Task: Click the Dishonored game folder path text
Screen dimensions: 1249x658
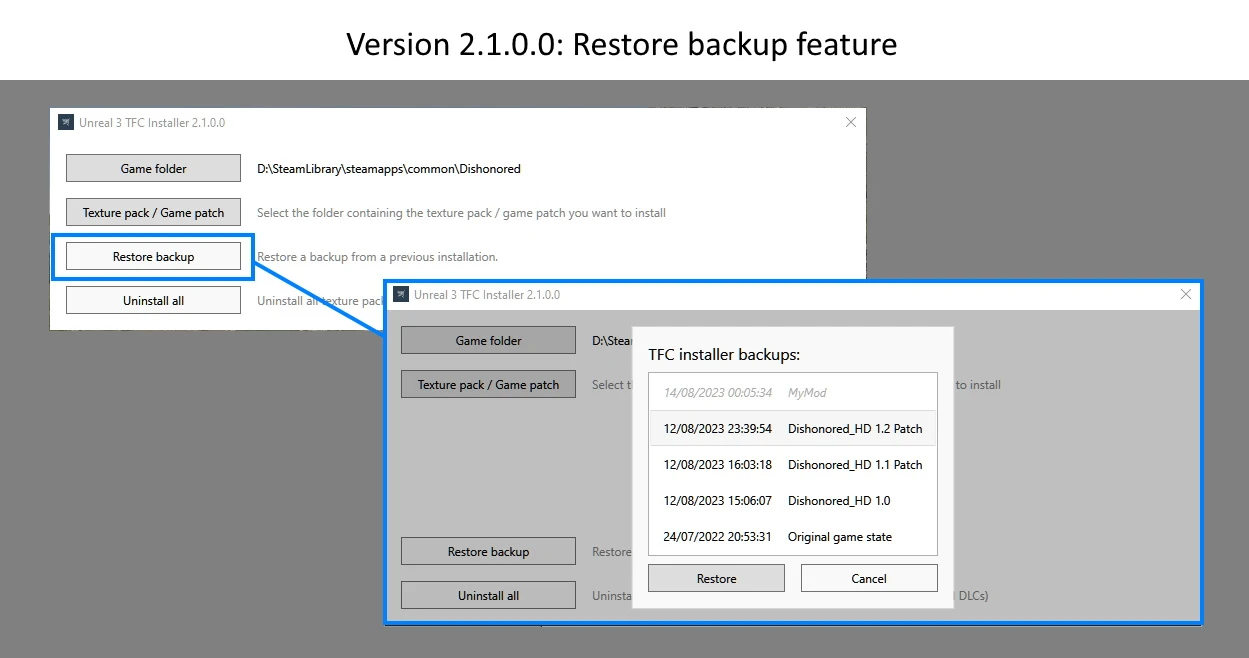Action: pos(388,169)
